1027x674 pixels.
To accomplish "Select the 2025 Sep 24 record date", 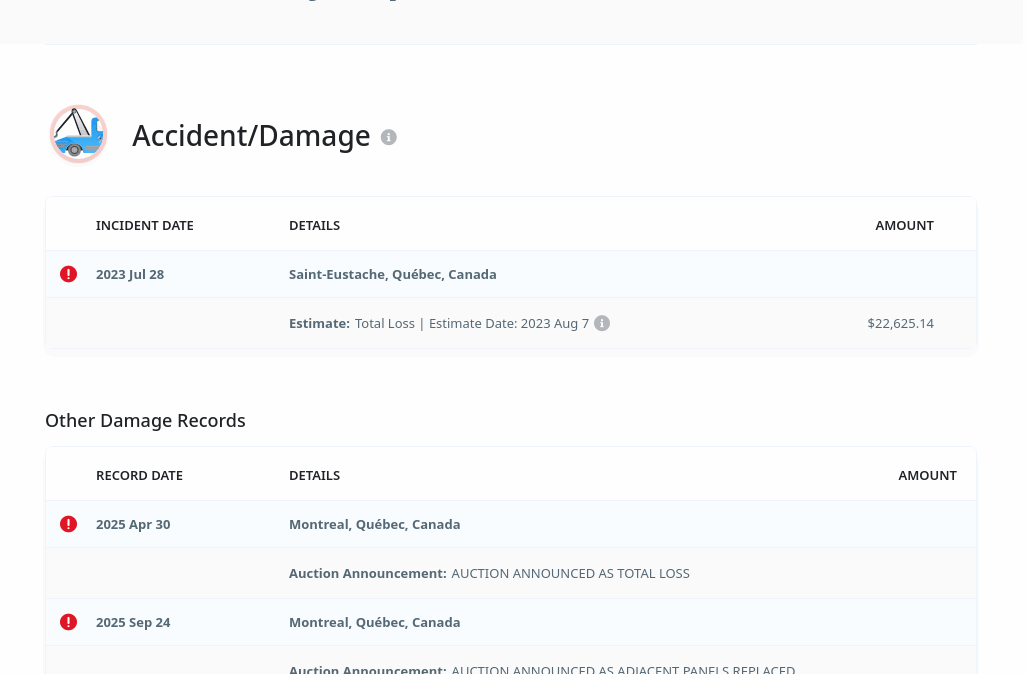I will coord(133,622).
